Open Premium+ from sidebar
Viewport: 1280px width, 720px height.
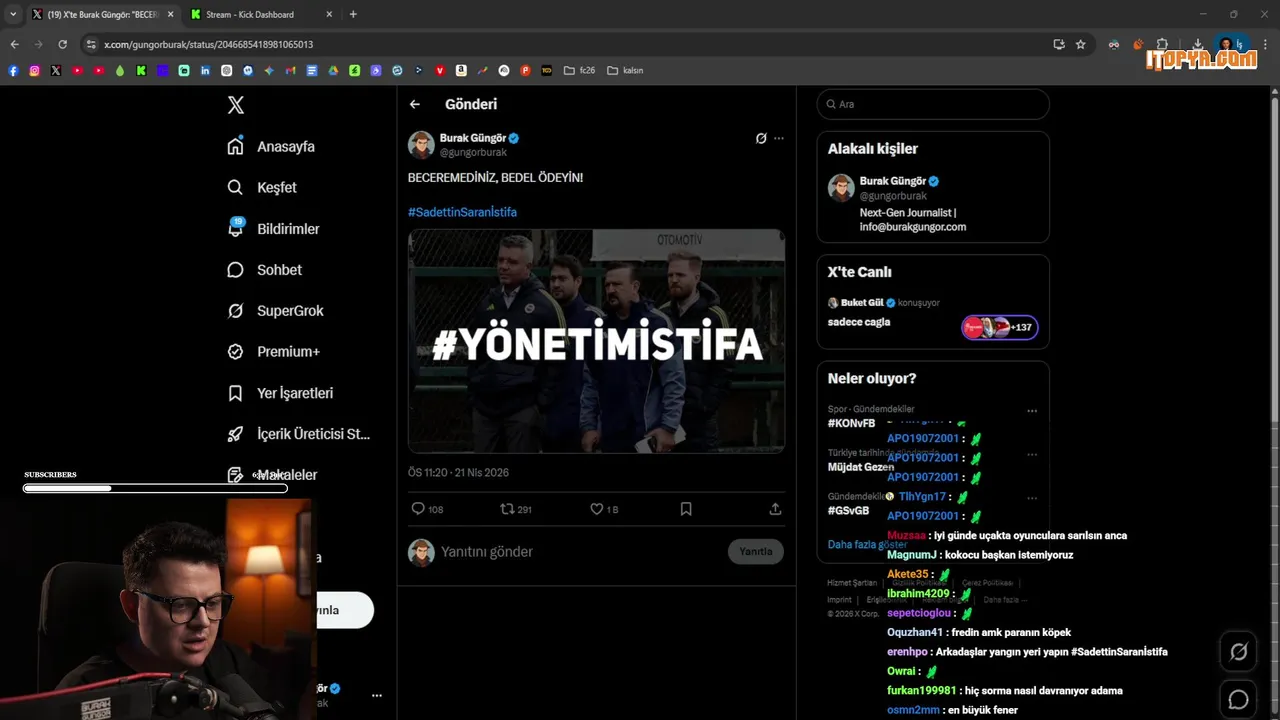(x=273, y=352)
